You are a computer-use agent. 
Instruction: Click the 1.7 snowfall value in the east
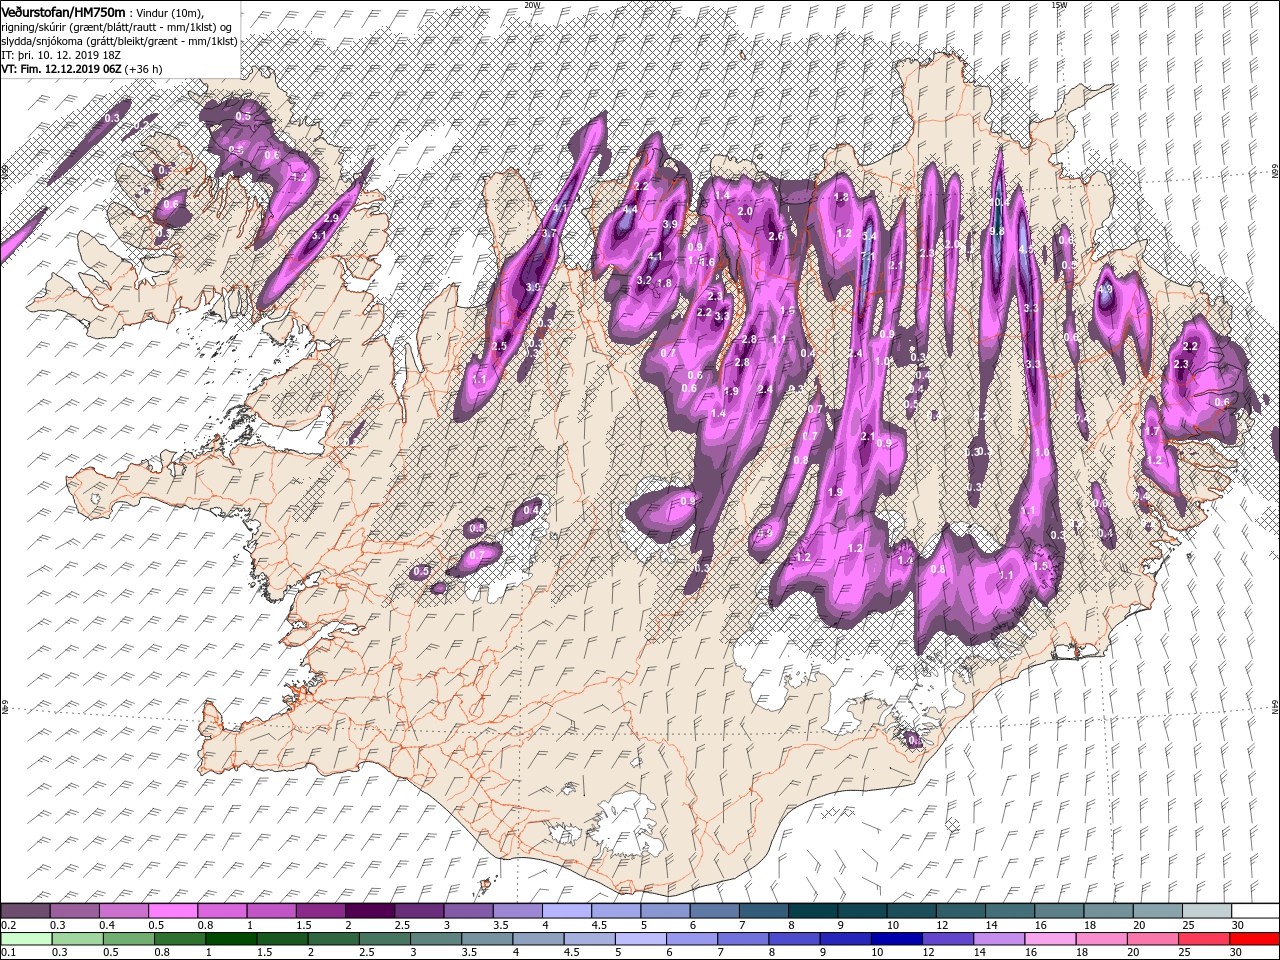pyautogui.click(x=1151, y=431)
